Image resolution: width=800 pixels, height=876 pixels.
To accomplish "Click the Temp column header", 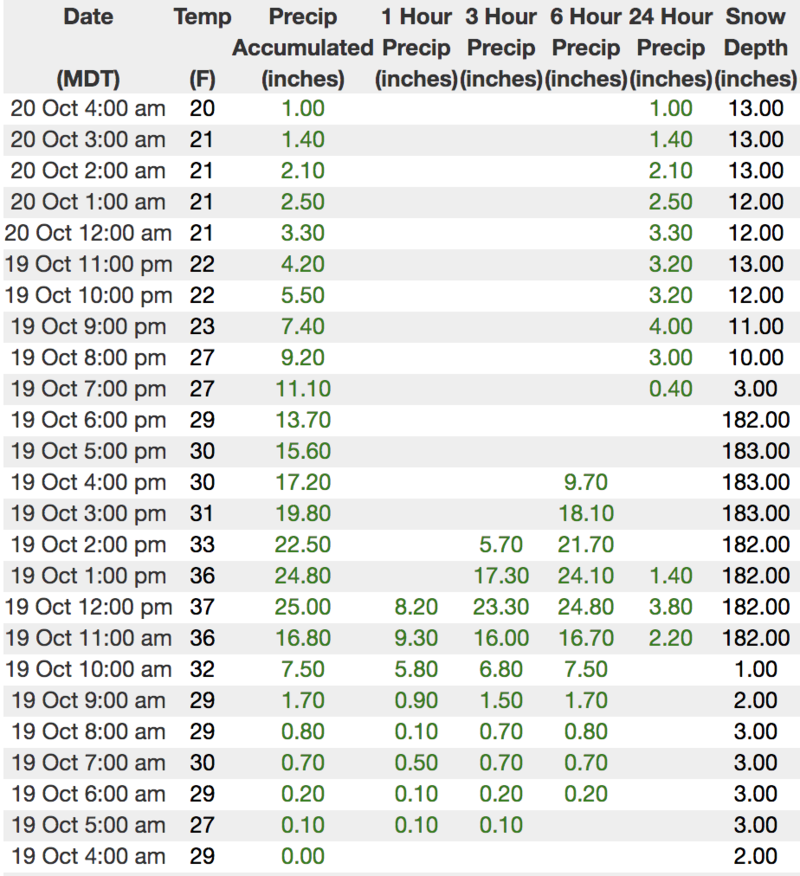I will pos(202,17).
